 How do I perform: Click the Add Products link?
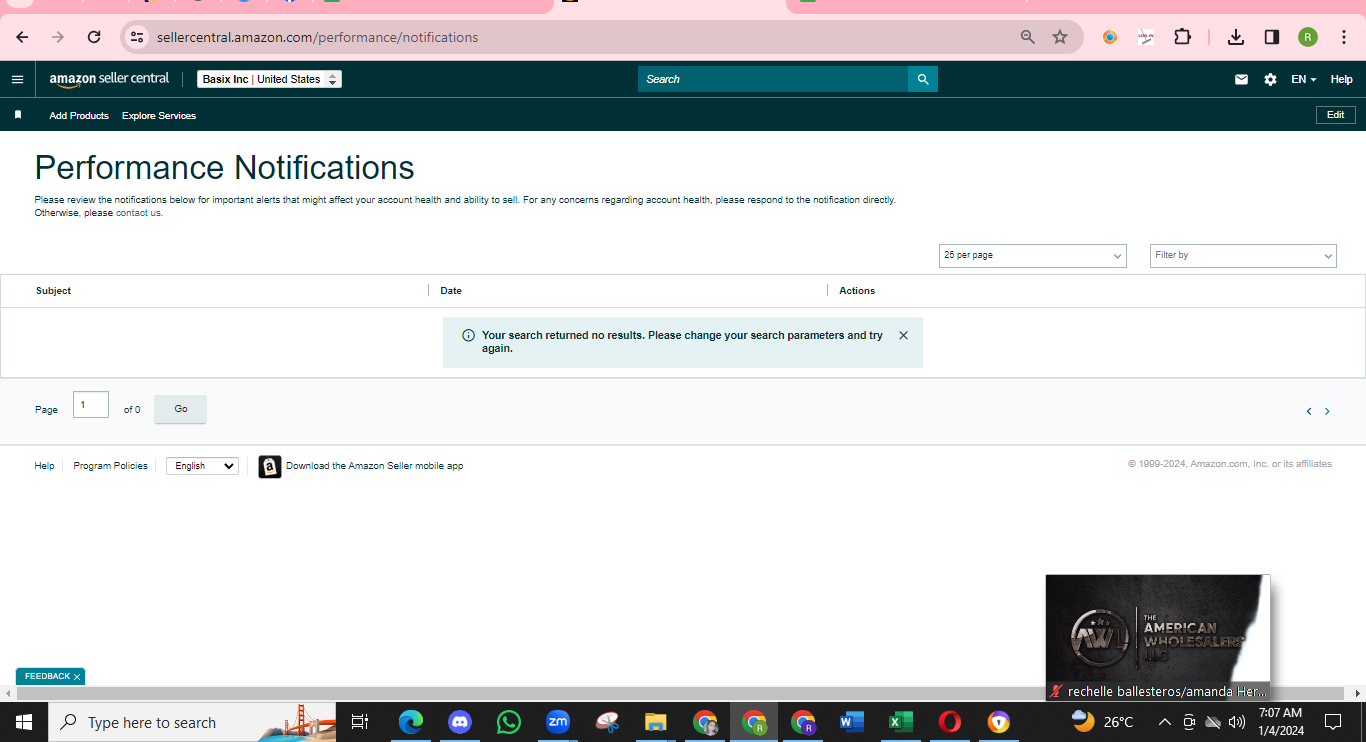pos(79,116)
